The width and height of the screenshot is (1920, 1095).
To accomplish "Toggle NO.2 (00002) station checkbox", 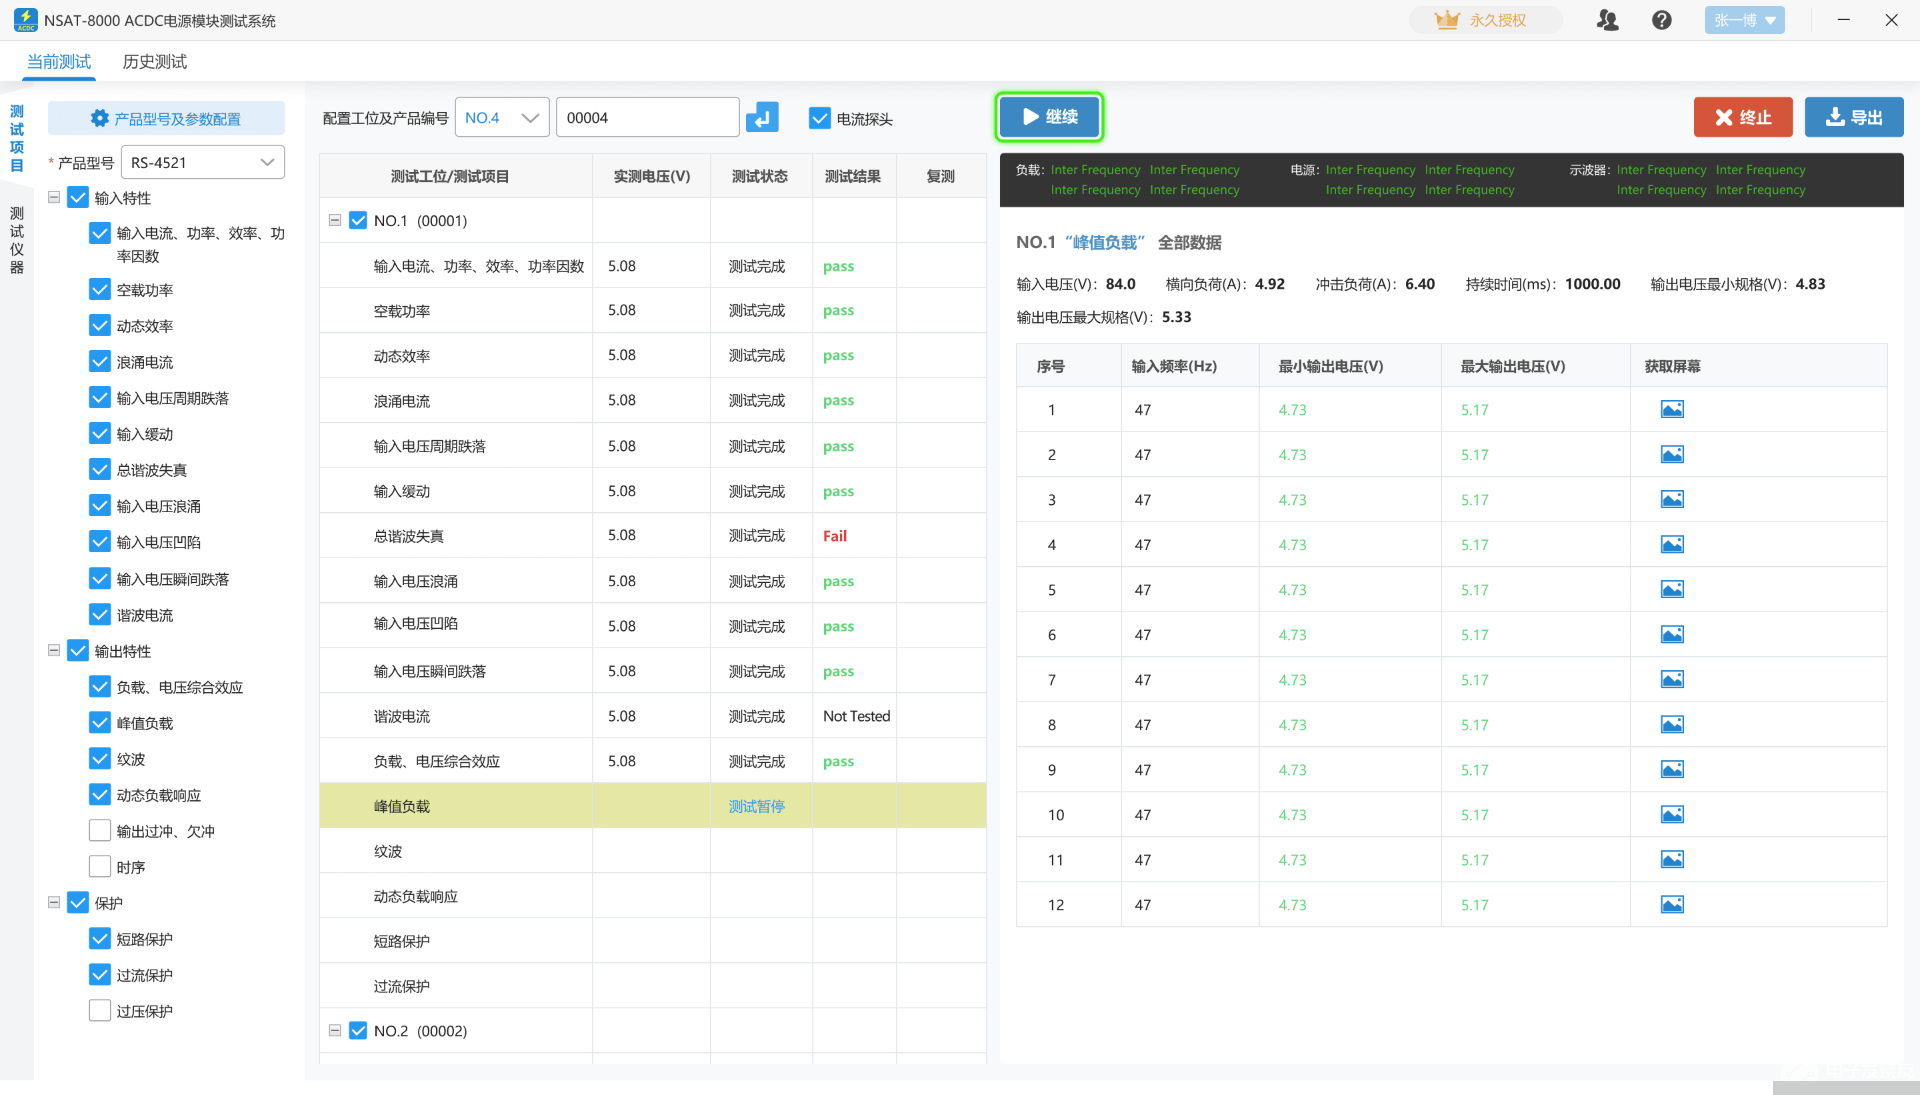I will click(358, 1030).
